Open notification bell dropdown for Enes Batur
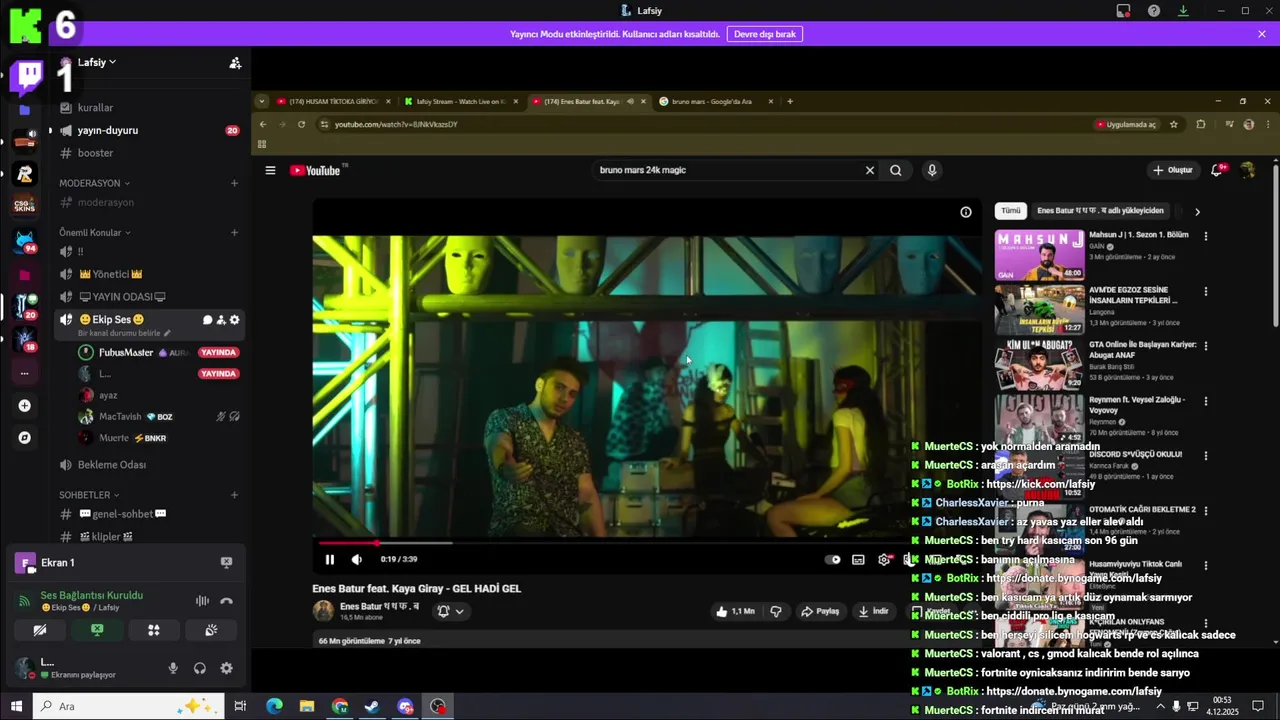The image size is (1280, 720). tap(450, 611)
